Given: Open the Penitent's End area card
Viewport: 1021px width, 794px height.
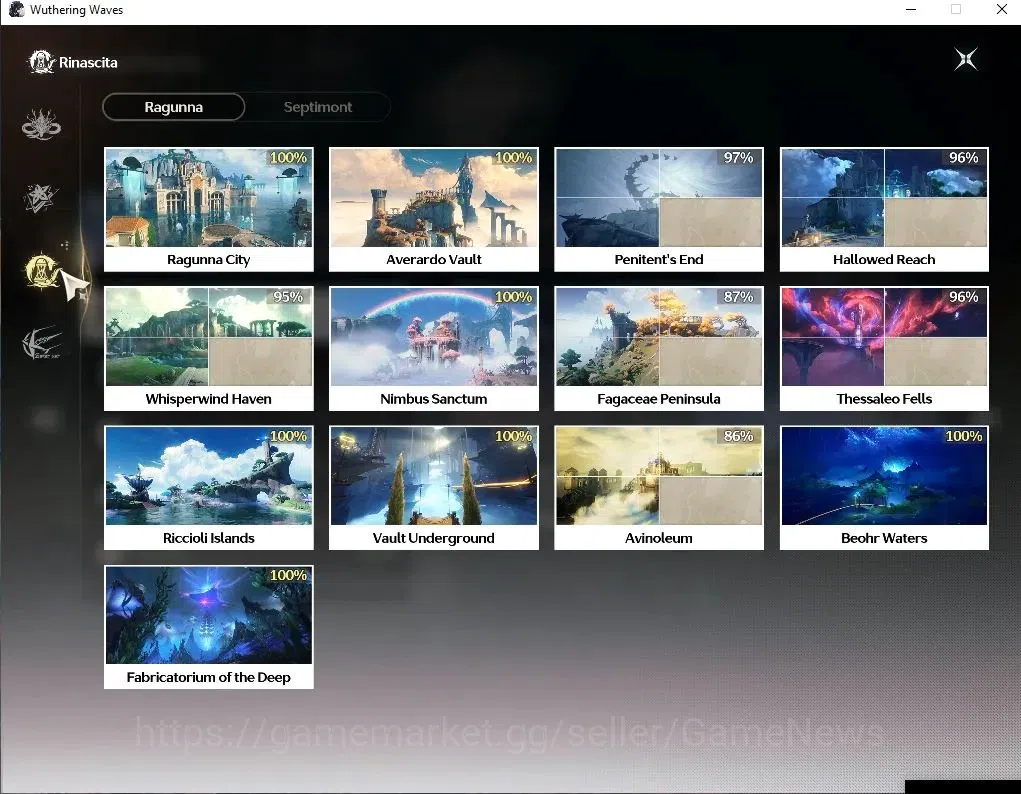Looking at the screenshot, I should (x=659, y=209).
